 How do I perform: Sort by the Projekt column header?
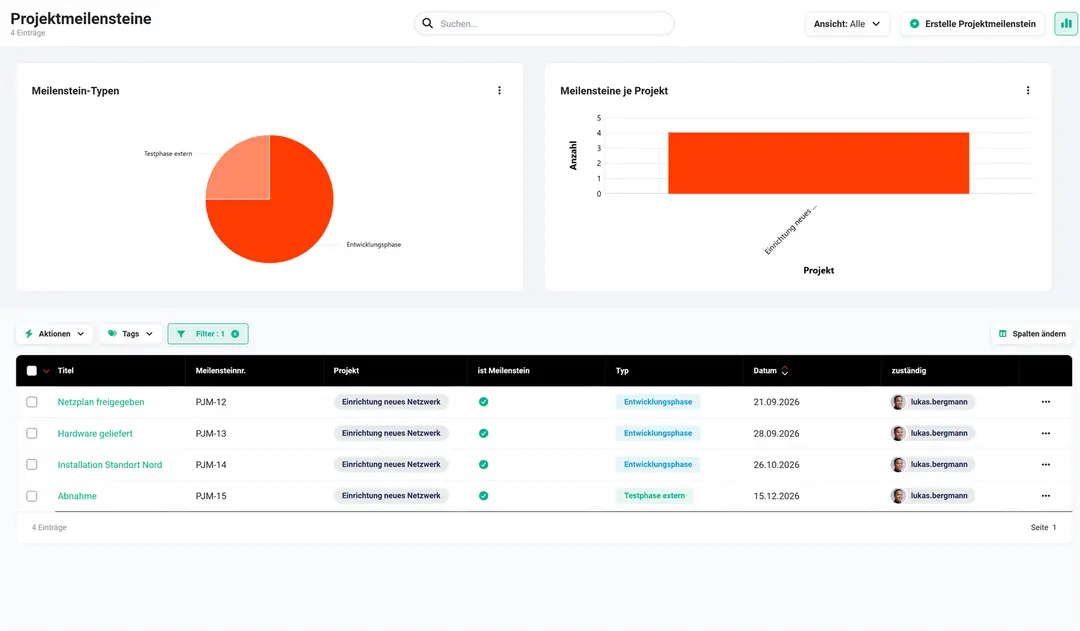(x=346, y=371)
